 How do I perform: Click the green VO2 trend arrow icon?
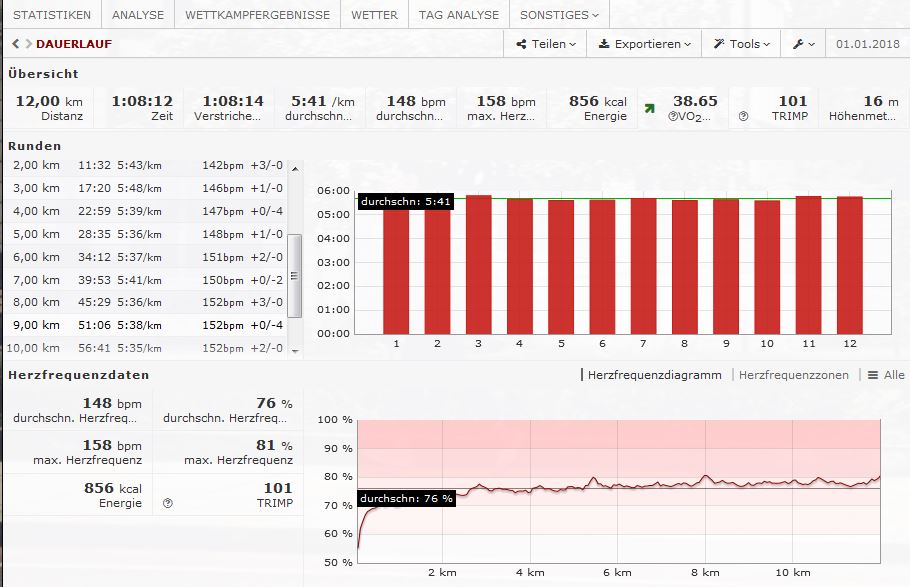649,109
